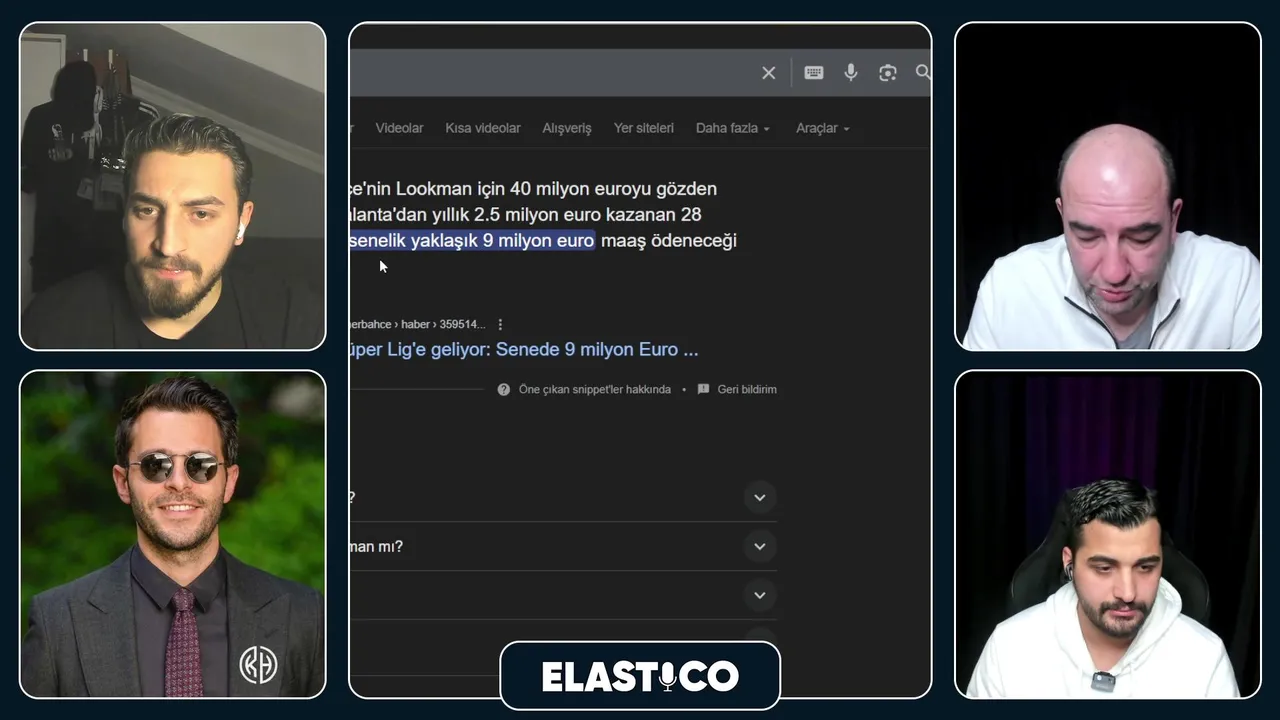Expand the Daha fazla dropdown
The image size is (1280, 720).
733,128
